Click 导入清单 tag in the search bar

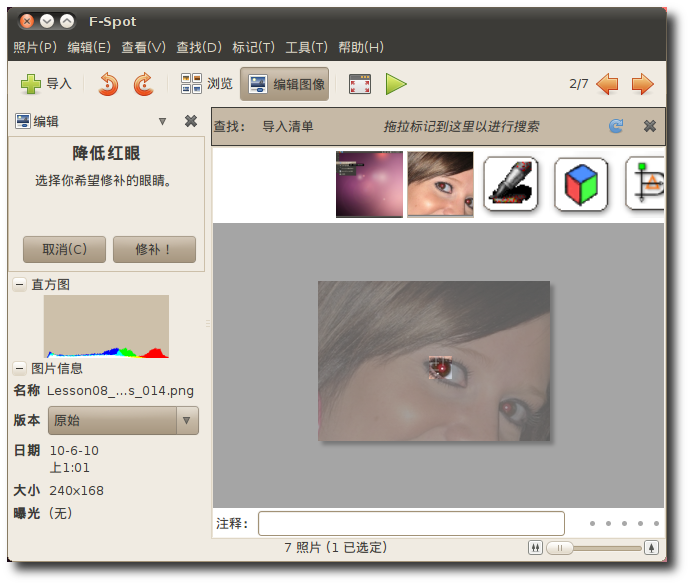(x=288, y=127)
